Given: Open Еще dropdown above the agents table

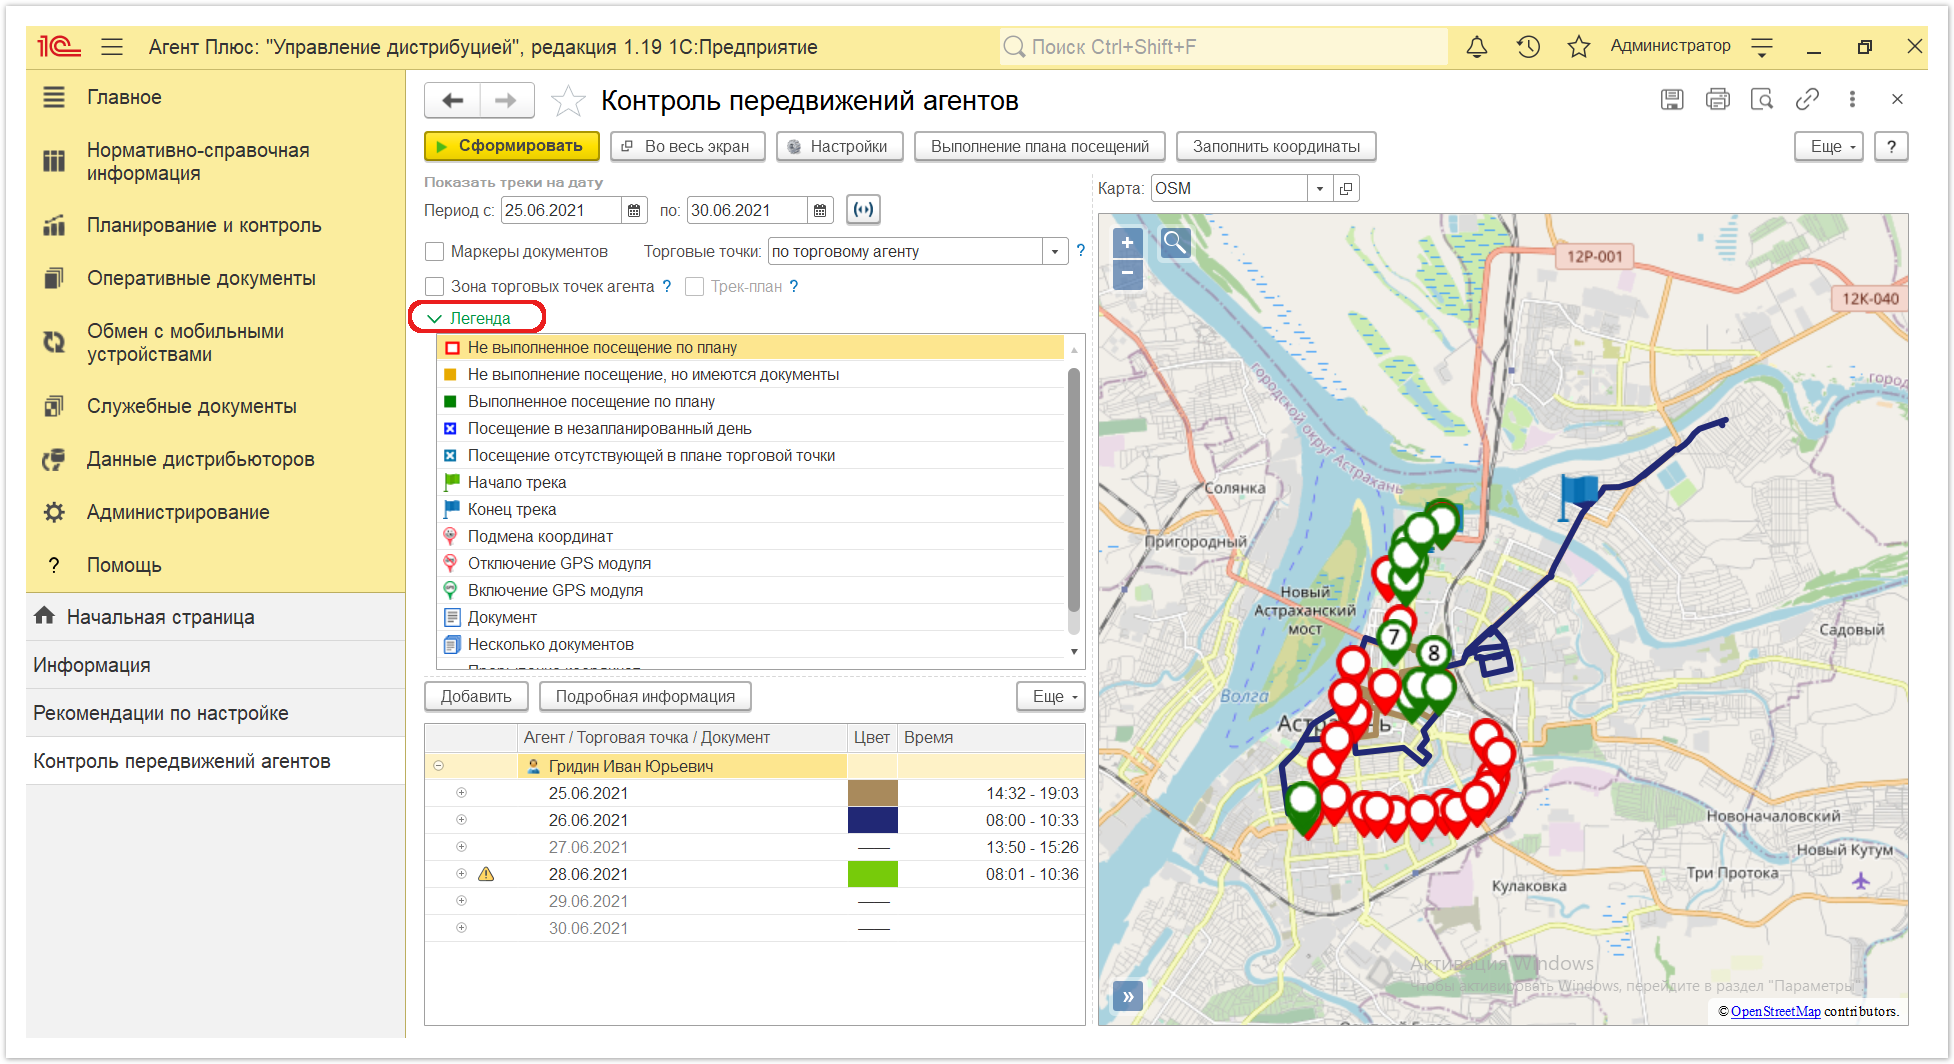Looking at the screenshot, I should click(x=1050, y=696).
